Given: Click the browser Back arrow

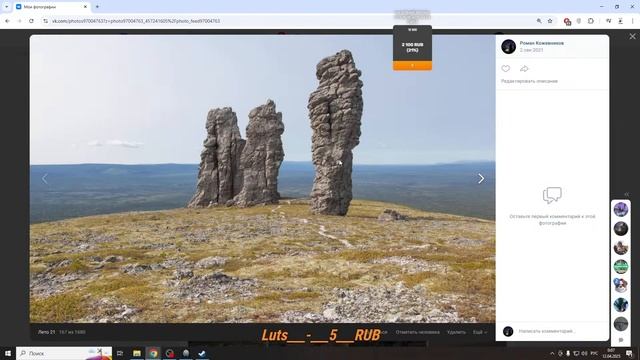Looking at the screenshot, I should click(x=7, y=21).
